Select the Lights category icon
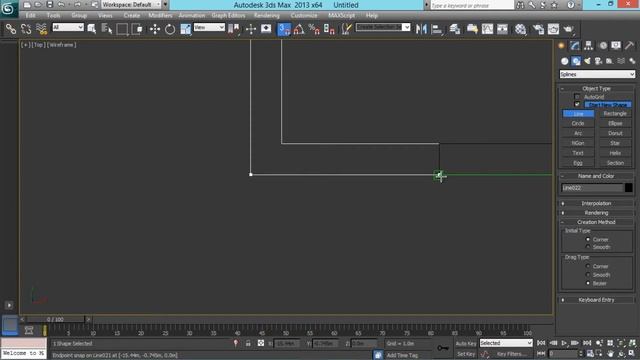 587,61
